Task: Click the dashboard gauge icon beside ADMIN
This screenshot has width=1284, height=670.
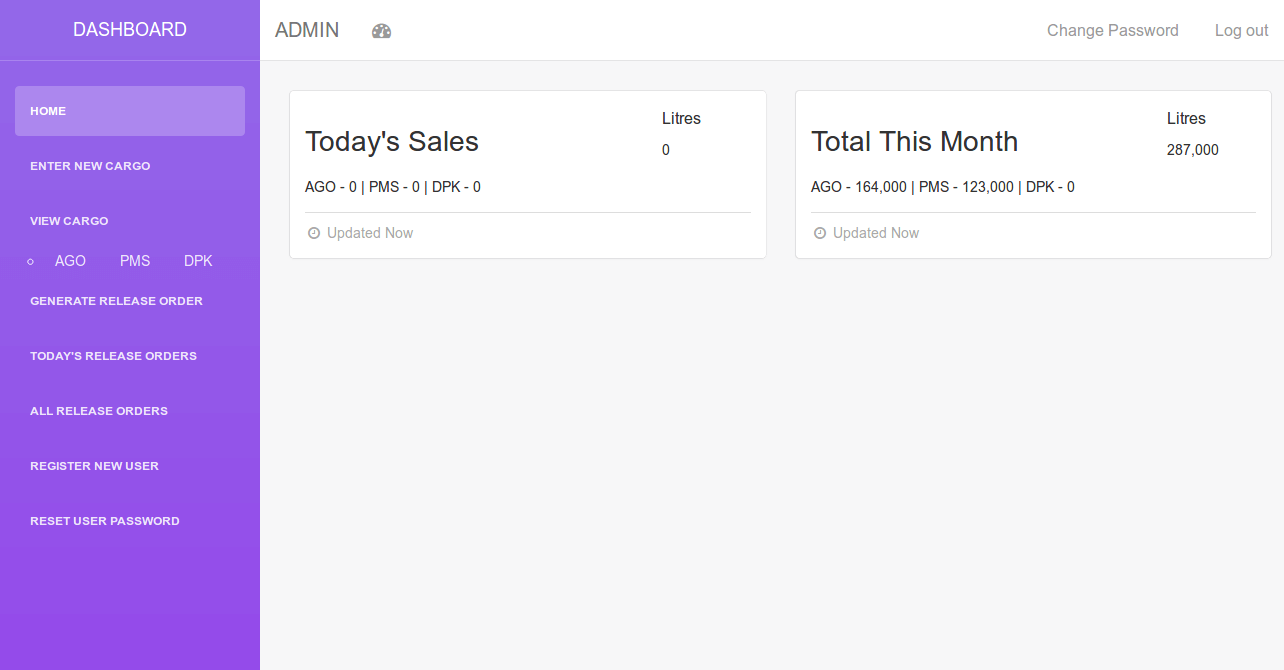Action: (381, 31)
